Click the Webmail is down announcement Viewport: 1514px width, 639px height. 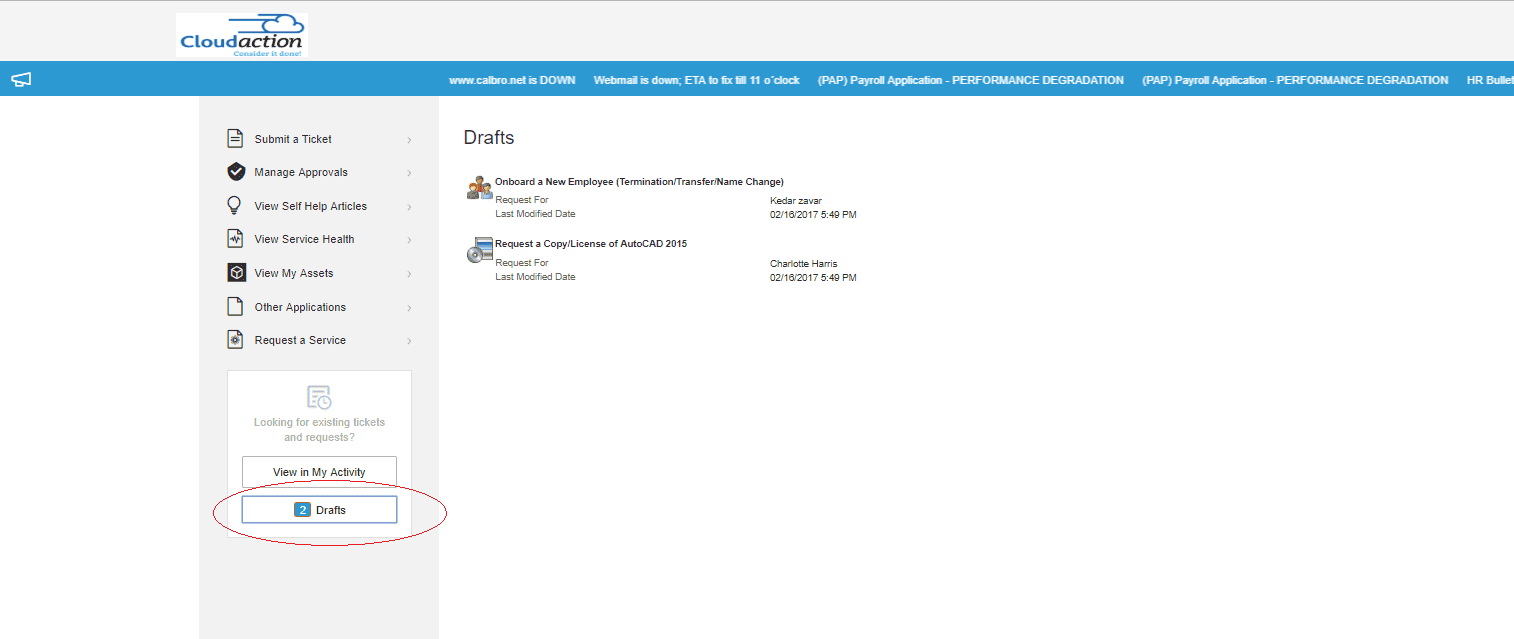696,80
